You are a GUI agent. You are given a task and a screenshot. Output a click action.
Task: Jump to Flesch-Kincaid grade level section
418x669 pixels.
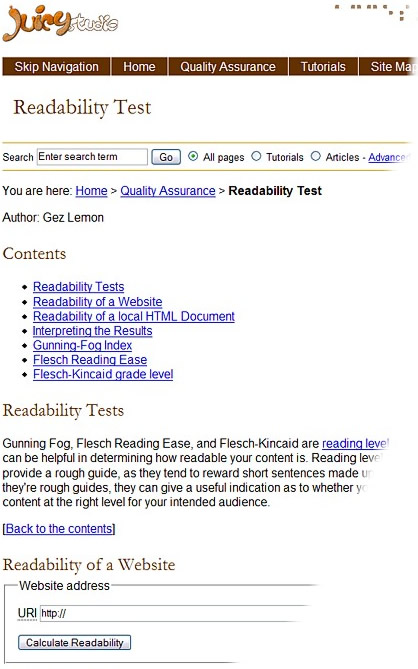pos(103,374)
